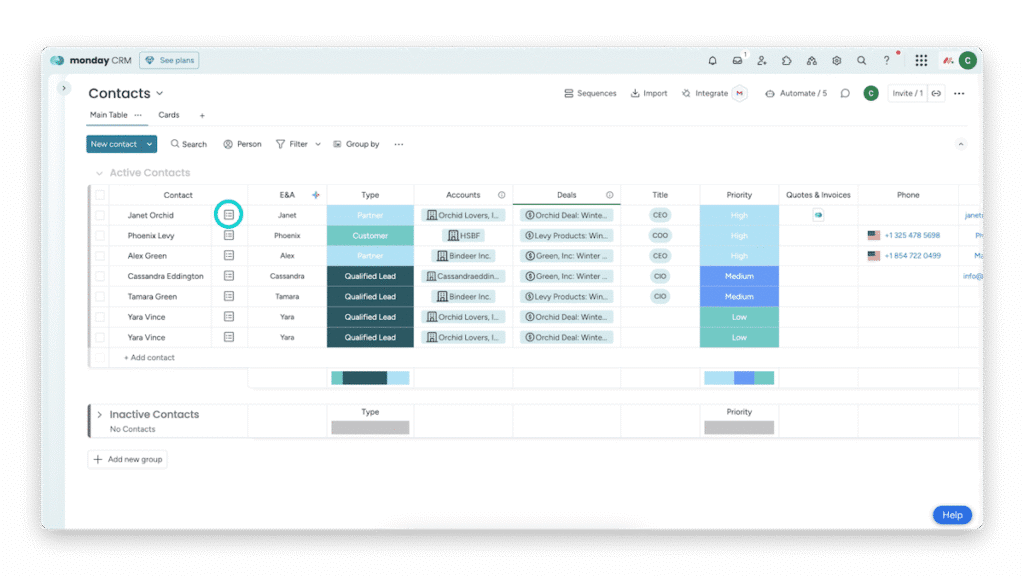Click the Type summary color bar under Active Contacts

coord(370,377)
